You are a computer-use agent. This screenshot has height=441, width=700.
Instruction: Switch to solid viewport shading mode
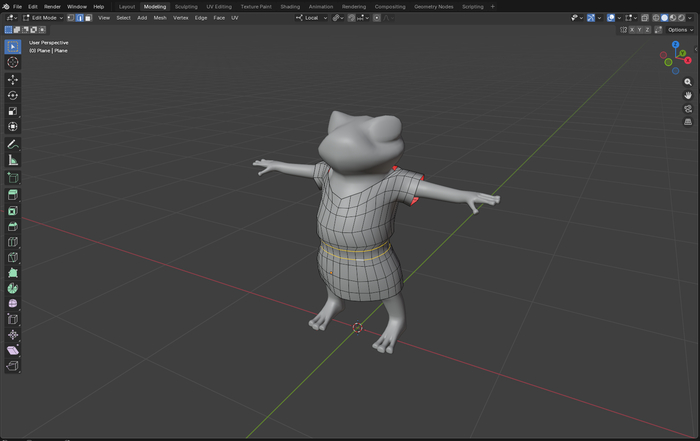point(664,18)
